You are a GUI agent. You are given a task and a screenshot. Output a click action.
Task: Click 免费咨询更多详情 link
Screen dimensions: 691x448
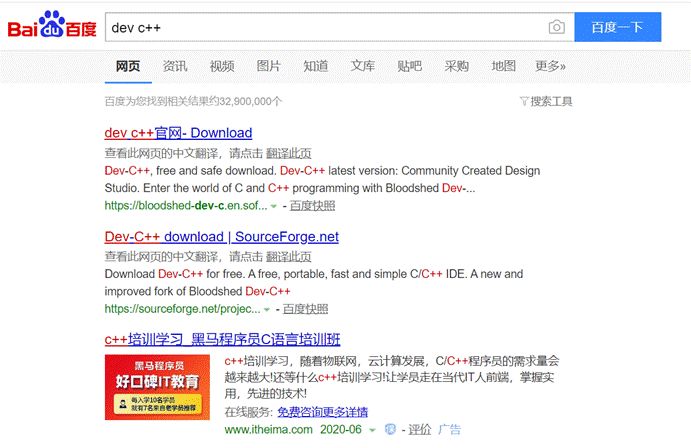pos(322,412)
